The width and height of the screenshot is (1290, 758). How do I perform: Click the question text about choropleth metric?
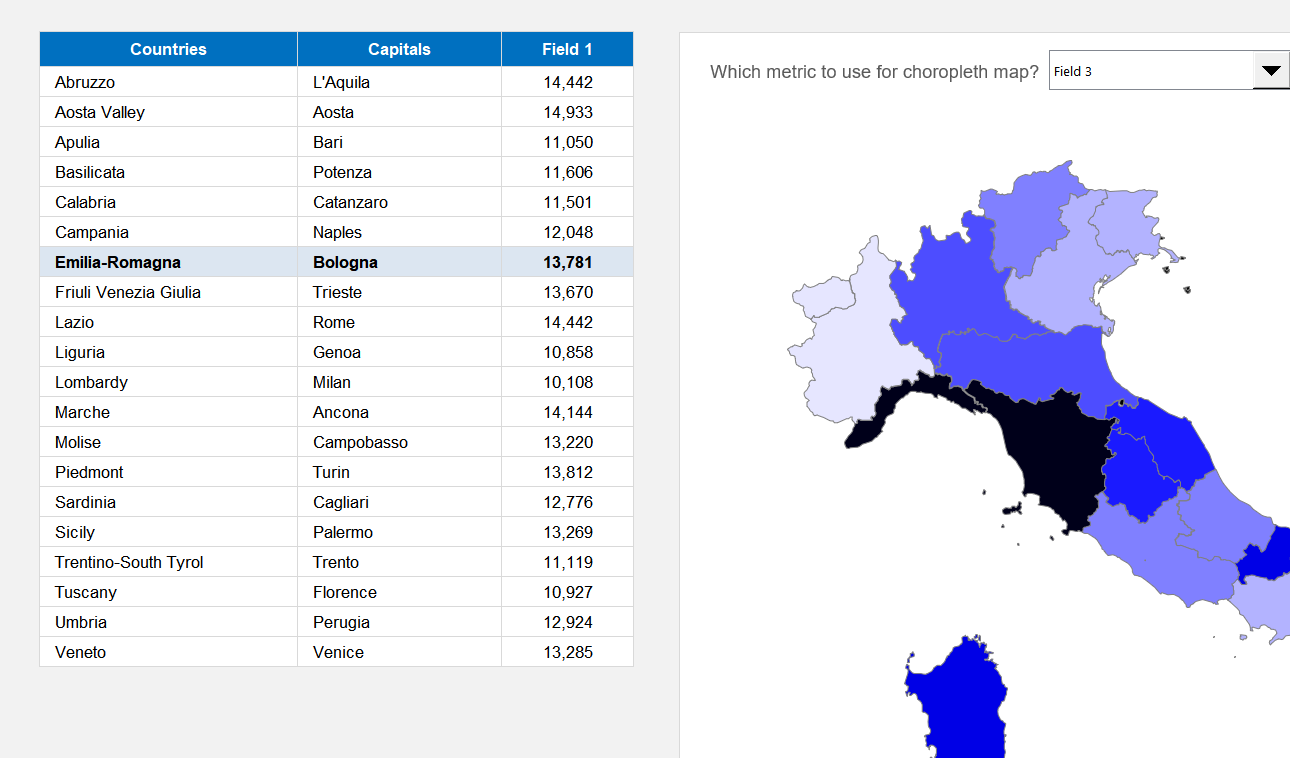coord(874,72)
